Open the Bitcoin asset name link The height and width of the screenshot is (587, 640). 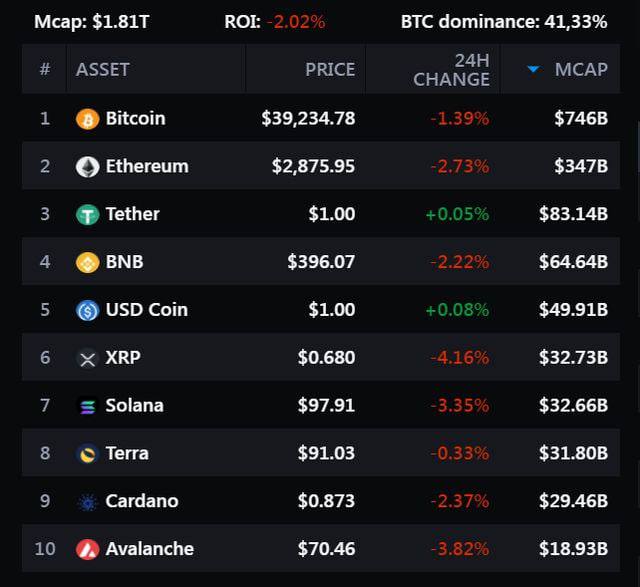(x=135, y=118)
